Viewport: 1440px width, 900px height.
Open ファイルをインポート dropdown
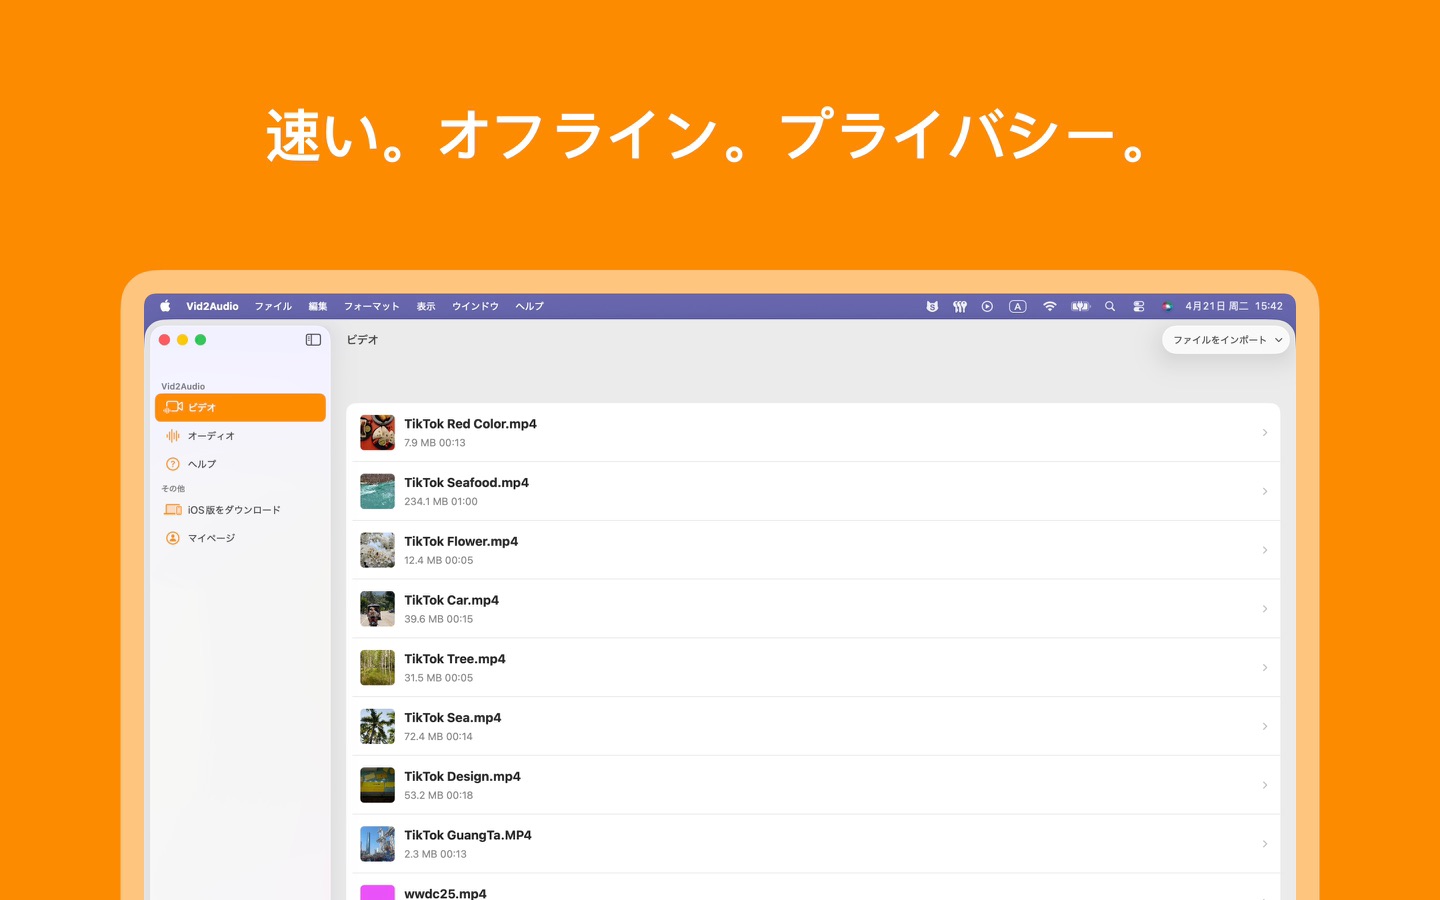(x=1226, y=340)
